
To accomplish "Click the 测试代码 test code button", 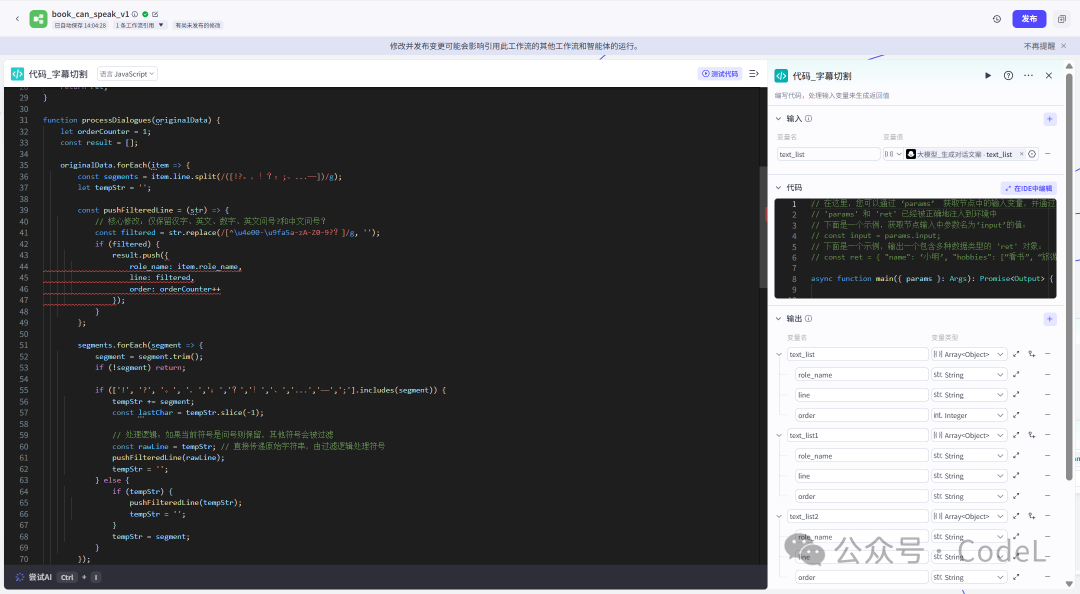I will [720, 74].
